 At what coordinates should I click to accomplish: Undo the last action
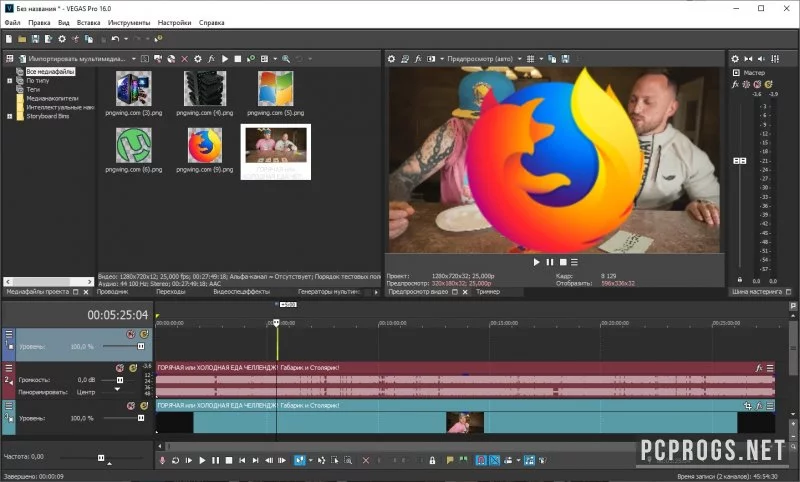[115, 39]
